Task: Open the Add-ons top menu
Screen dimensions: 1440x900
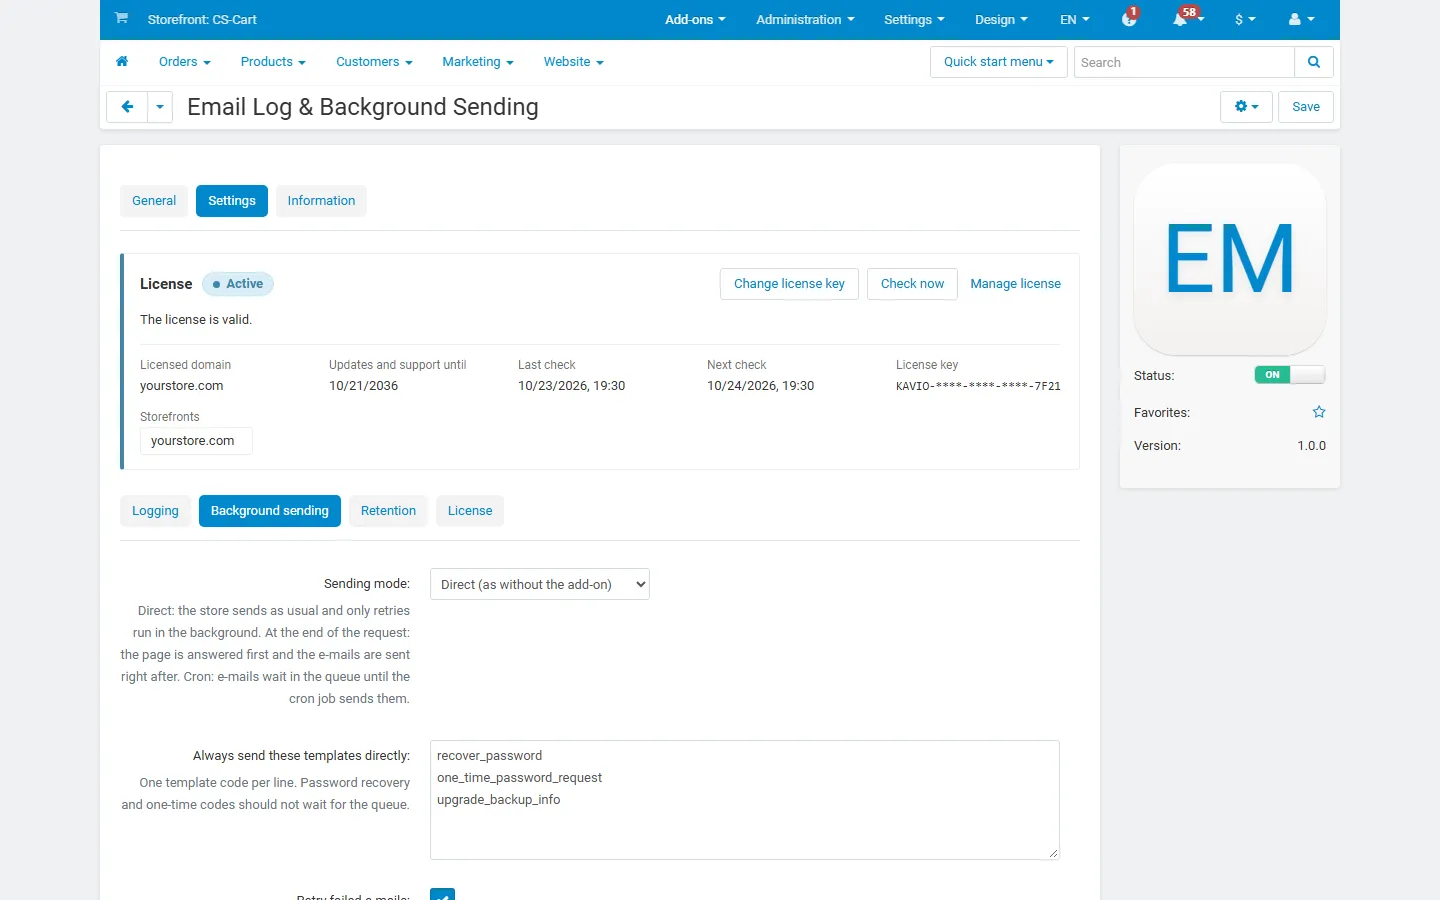Action: point(696,19)
